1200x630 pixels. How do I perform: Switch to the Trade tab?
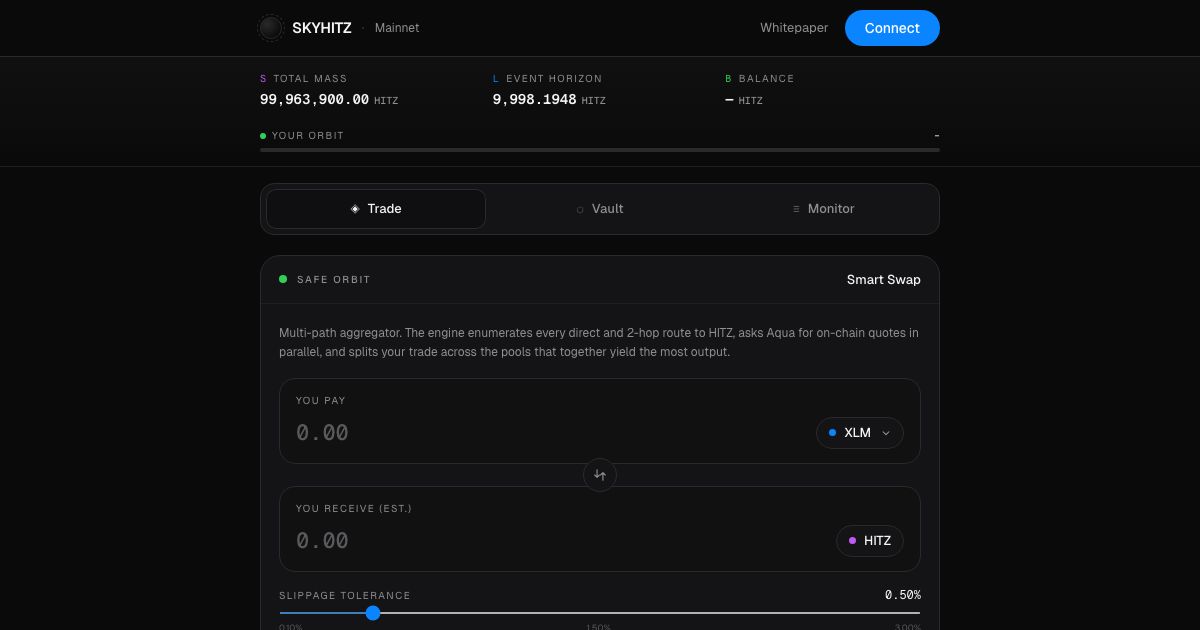coord(376,209)
